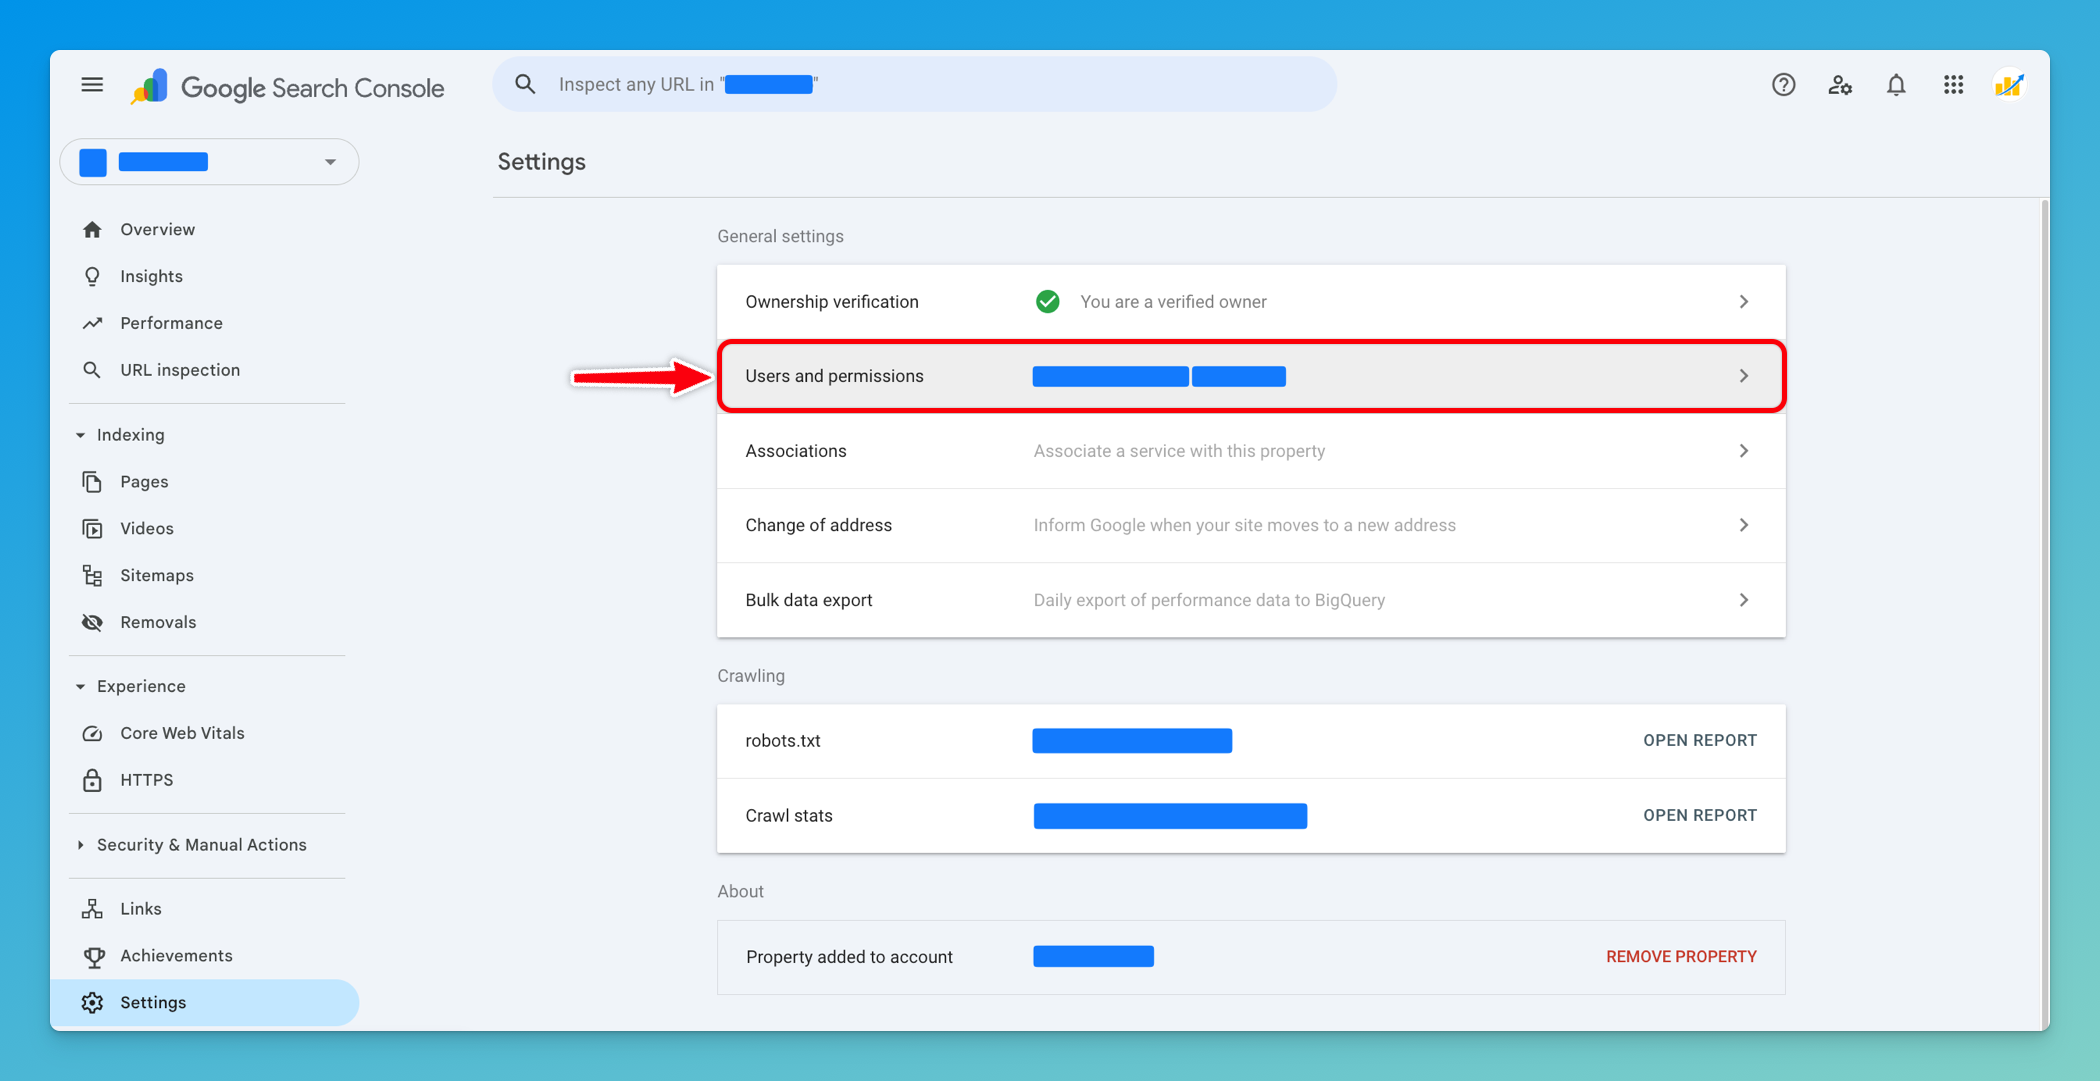Open the notifications bell
The width and height of the screenshot is (2100, 1081).
[1896, 85]
